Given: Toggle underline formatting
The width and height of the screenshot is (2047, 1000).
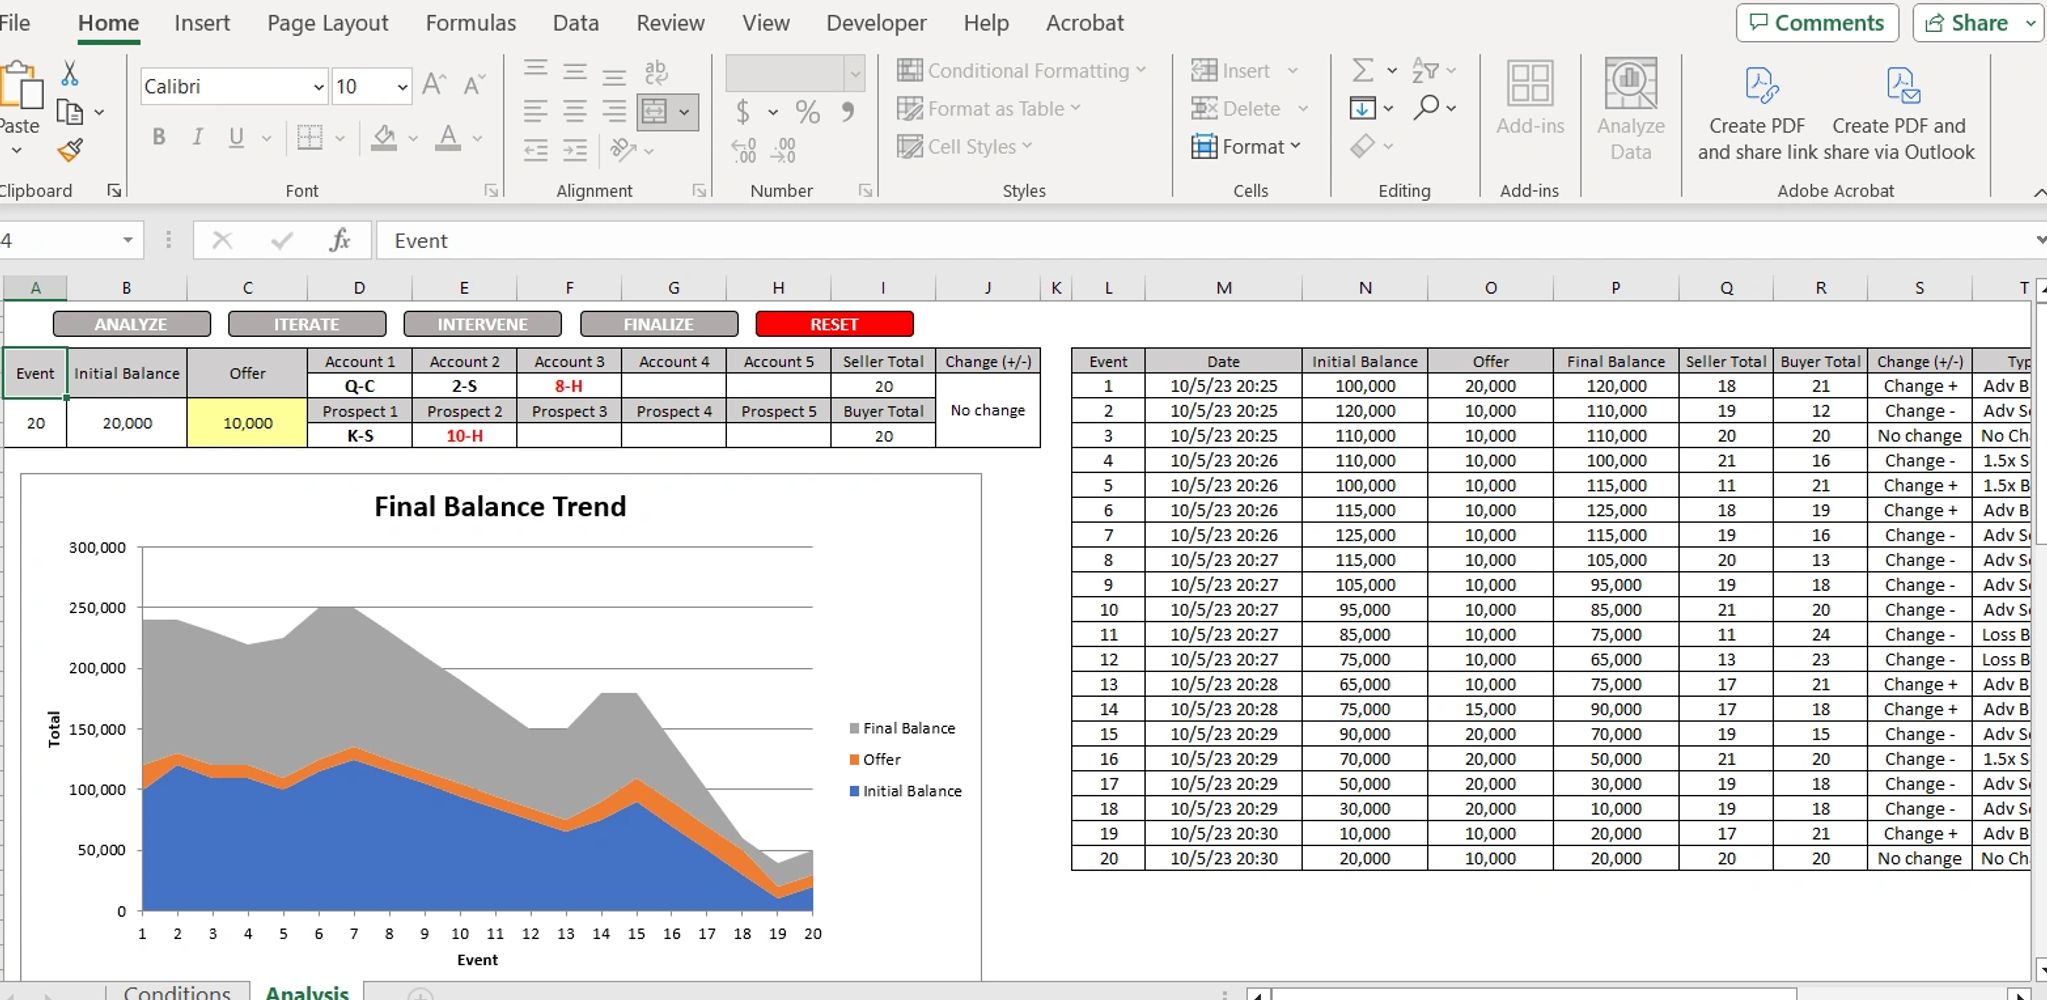Looking at the screenshot, I should [234, 137].
